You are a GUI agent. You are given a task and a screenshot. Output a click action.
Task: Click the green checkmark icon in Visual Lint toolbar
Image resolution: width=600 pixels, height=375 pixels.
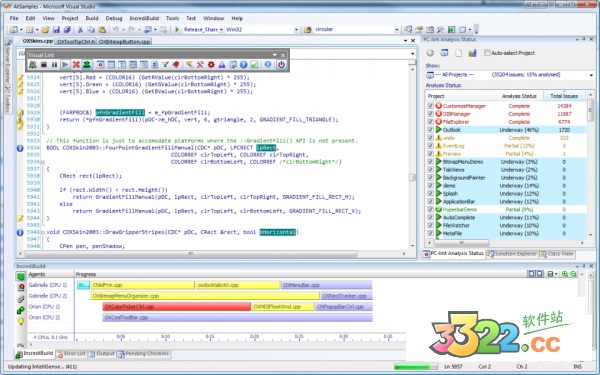tap(254, 65)
